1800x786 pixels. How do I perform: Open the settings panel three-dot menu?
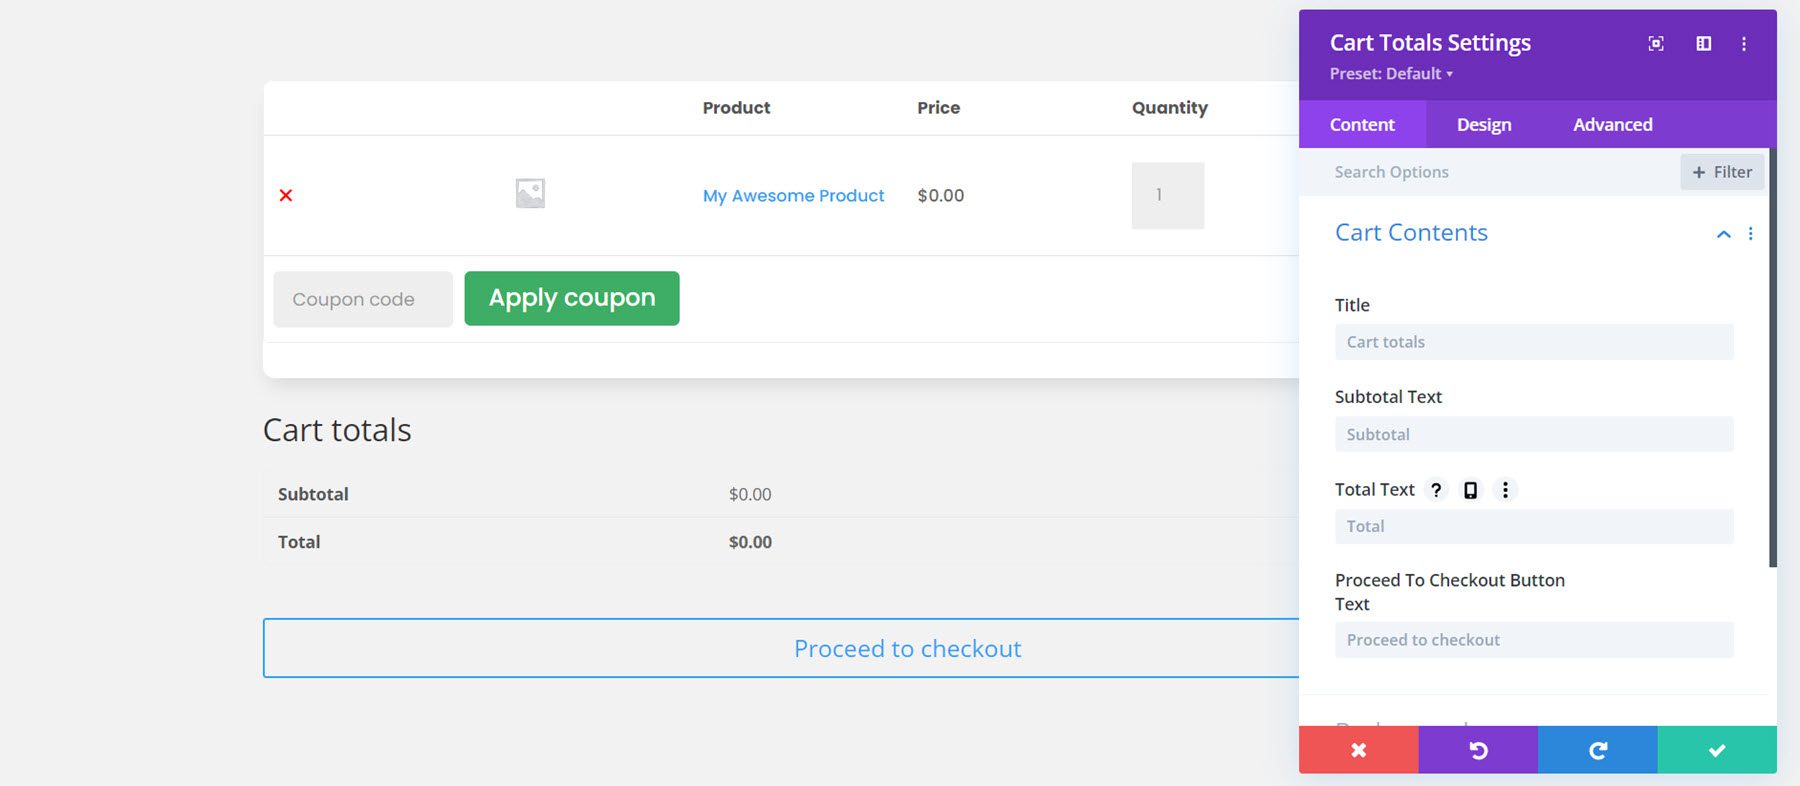click(1744, 44)
